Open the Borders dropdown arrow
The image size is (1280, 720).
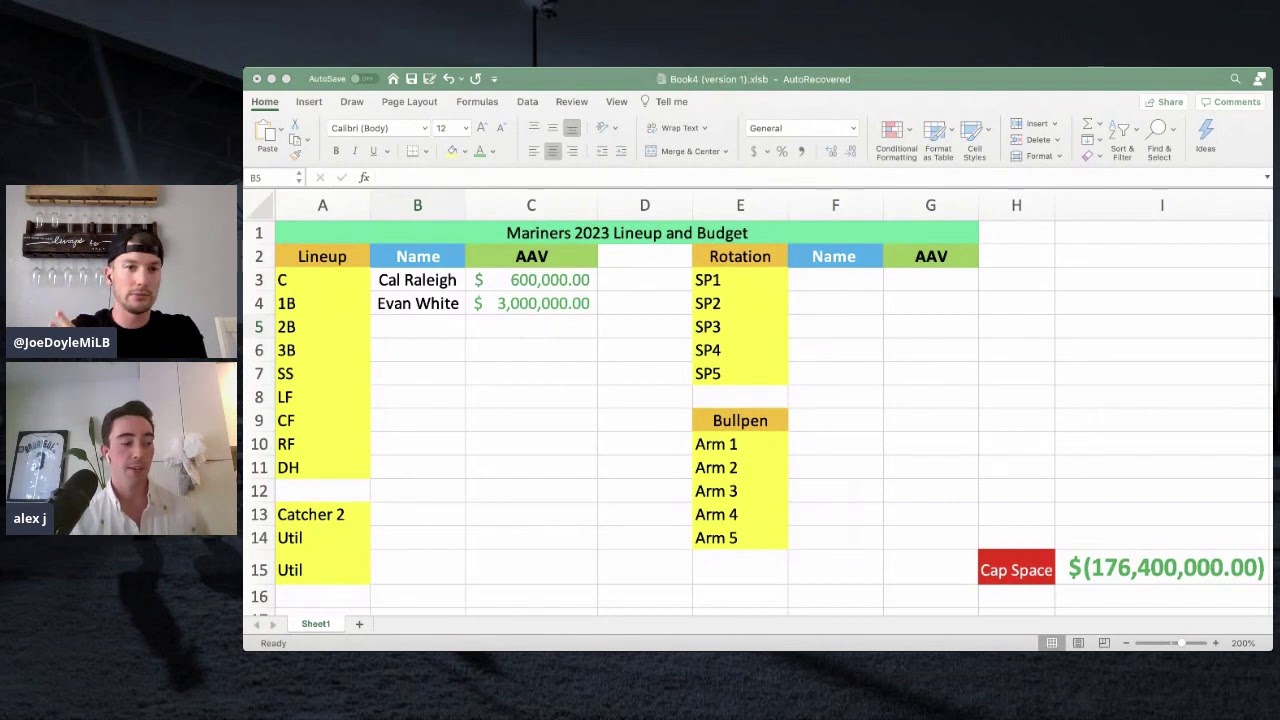point(426,152)
